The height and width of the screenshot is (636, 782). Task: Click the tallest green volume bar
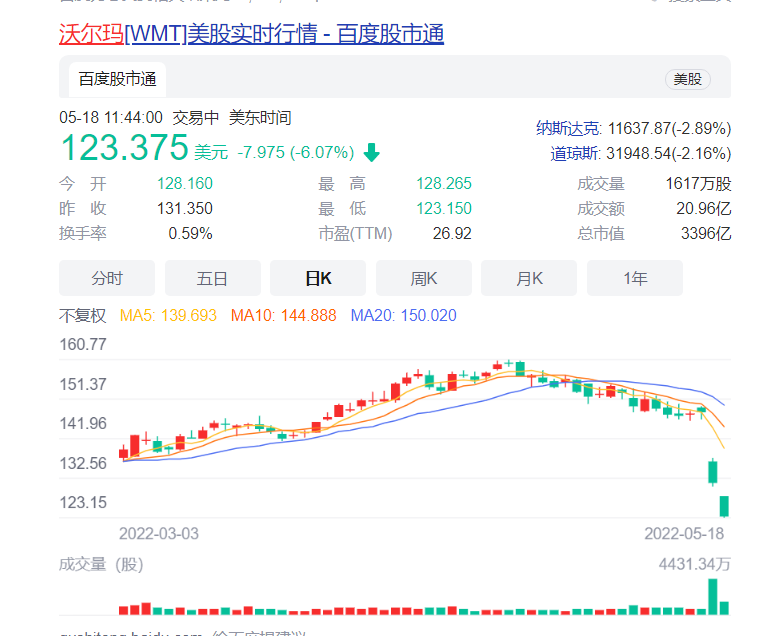[x=713, y=597]
